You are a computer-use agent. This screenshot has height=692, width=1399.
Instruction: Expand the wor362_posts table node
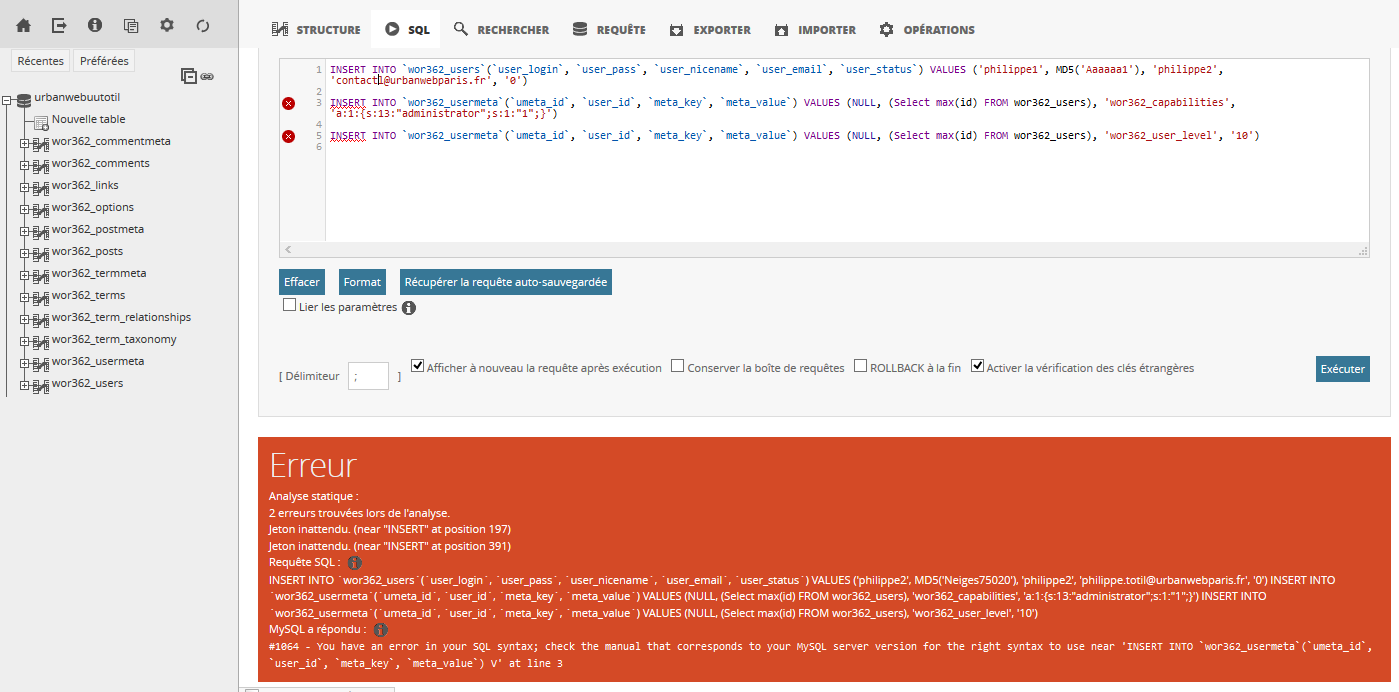tap(24, 252)
